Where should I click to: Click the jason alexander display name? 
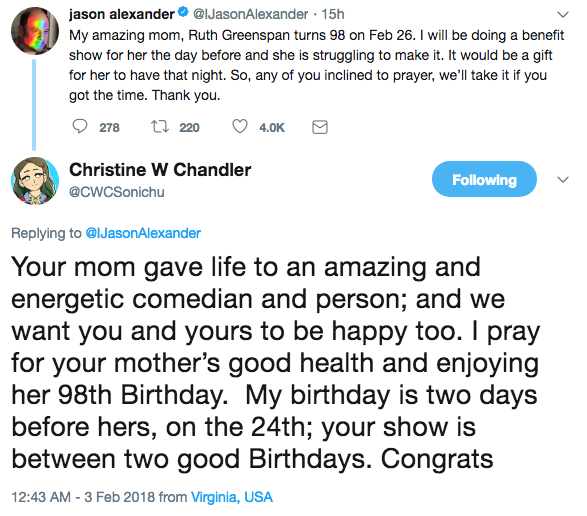pyautogui.click(x=122, y=14)
